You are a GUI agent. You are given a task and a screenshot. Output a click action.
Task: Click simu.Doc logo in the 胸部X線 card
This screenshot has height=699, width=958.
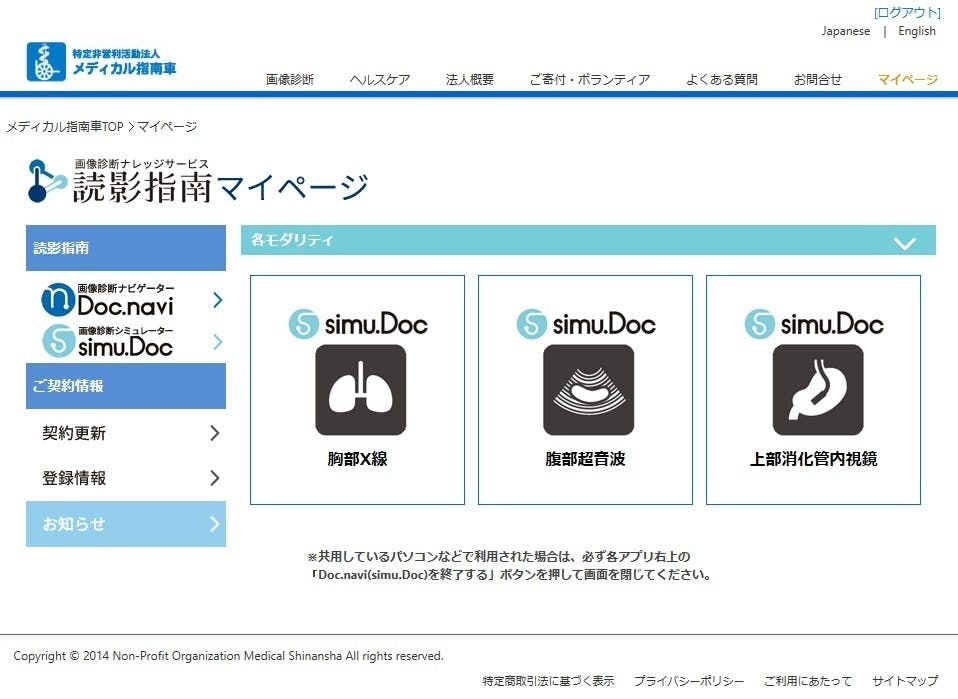358,323
